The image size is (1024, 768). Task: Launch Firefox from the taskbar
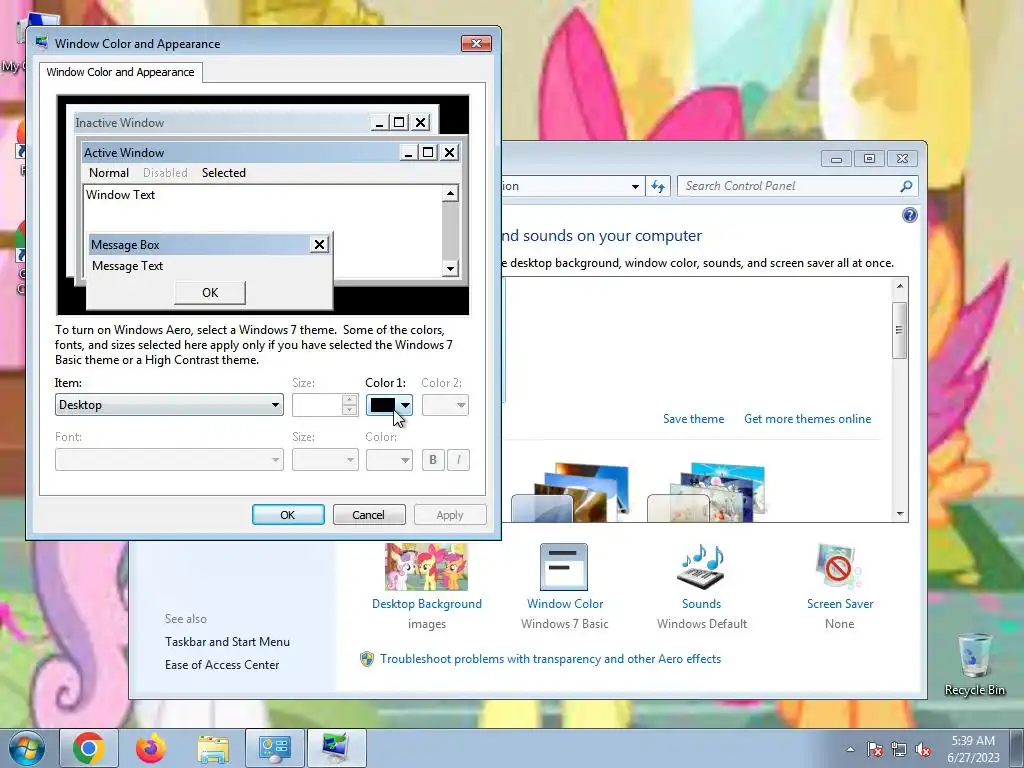point(151,748)
